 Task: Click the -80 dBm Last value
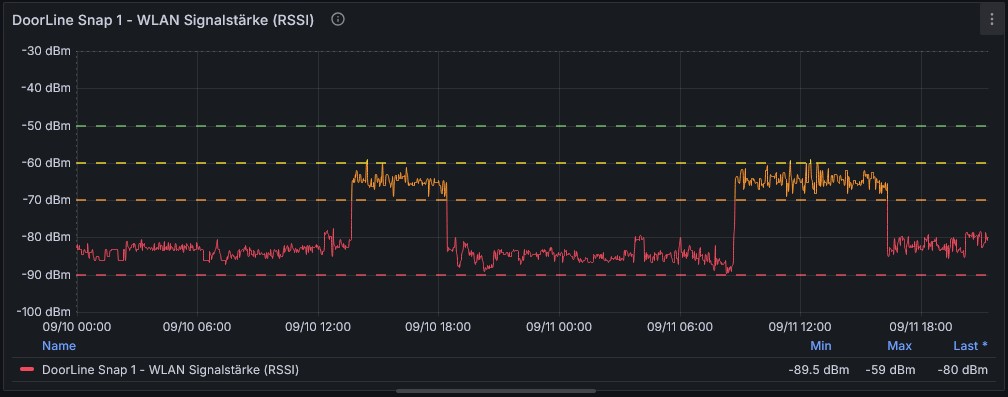pyautogui.click(x=962, y=370)
